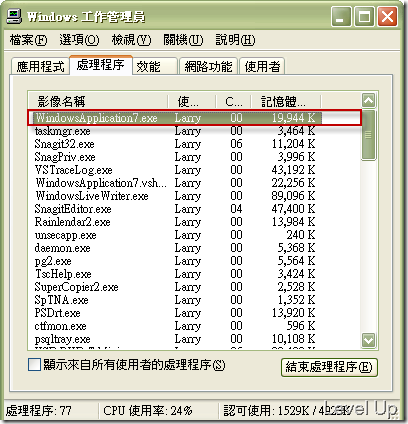Select the taskmgr.exe process
The width and height of the screenshot is (408, 424).
point(62,131)
